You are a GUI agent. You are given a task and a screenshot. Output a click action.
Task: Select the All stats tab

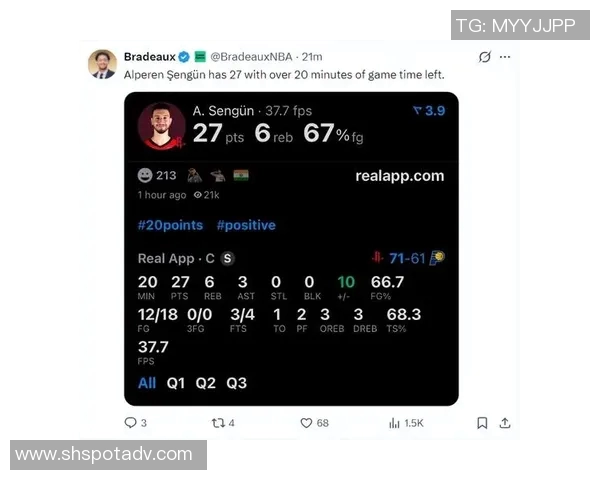coord(147,383)
